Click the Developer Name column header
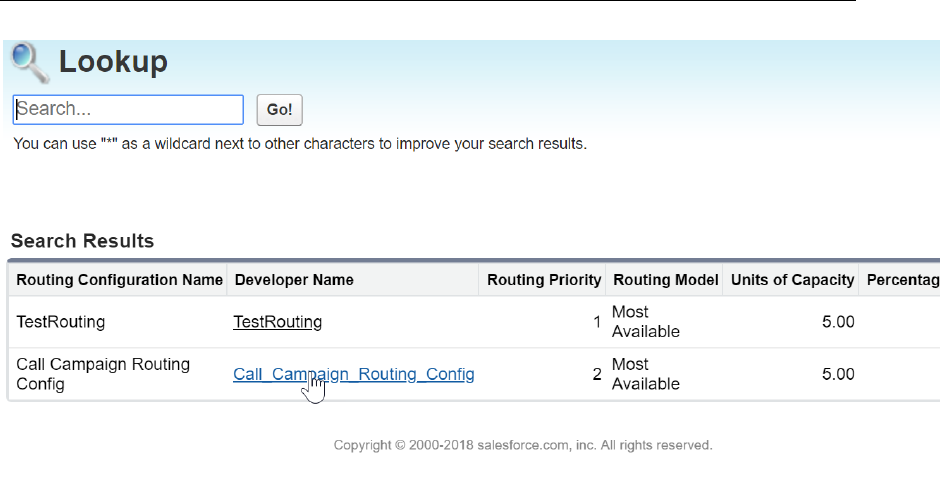Viewport: 940px width, 481px height. (294, 280)
